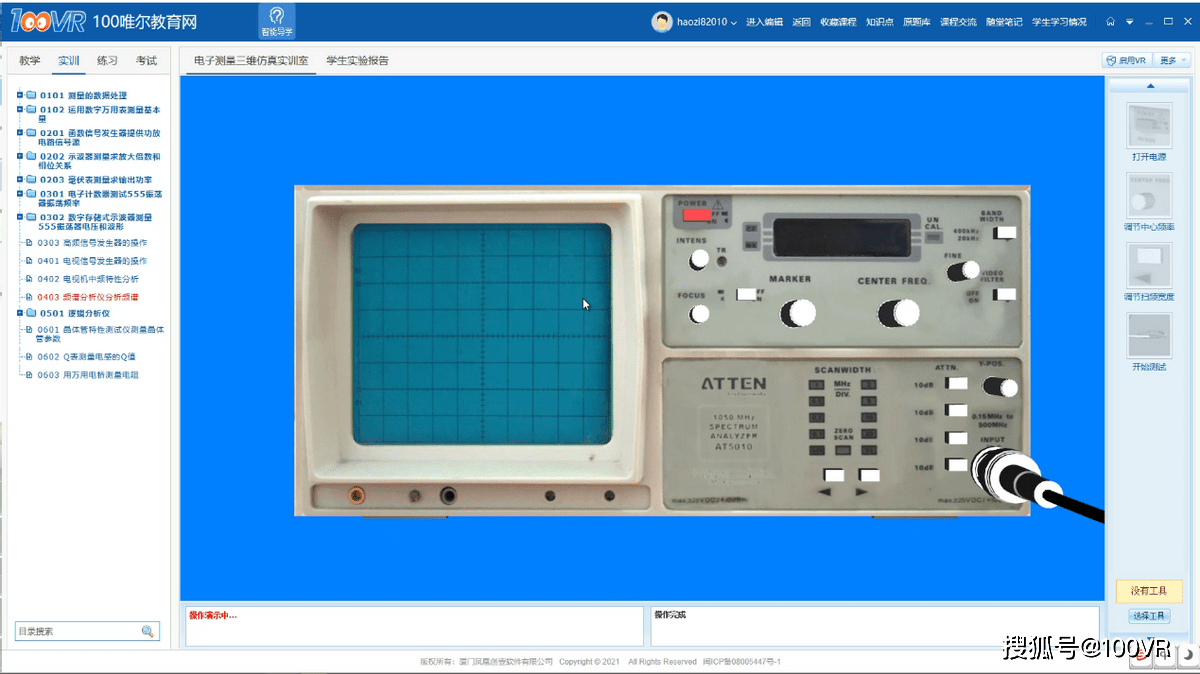Click the 打开电源 step thumbnail
The image size is (1200, 674).
[1149, 125]
